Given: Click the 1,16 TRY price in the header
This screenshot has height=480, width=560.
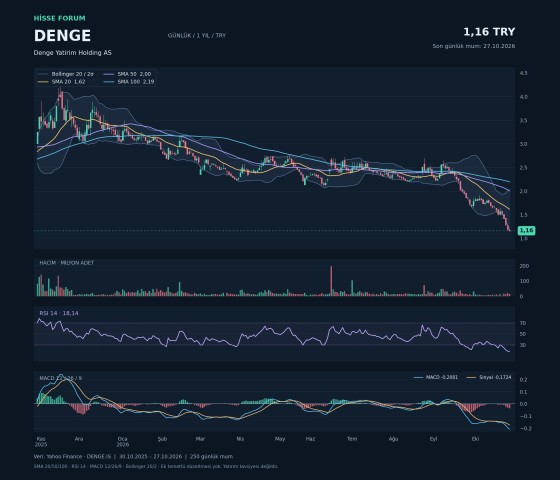Looking at the screenshot, I should (489, 32).
